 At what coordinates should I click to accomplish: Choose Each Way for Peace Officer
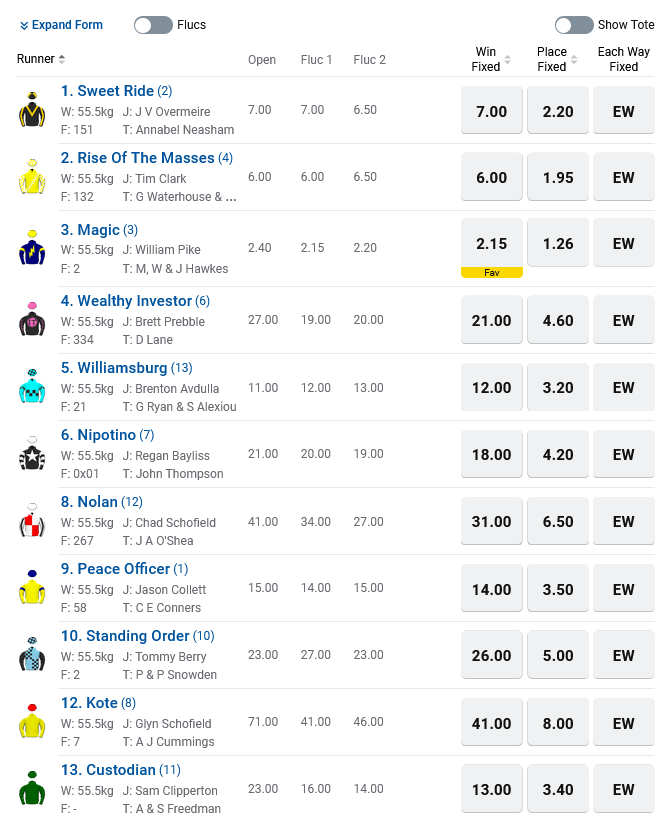(x=624, y=589)
